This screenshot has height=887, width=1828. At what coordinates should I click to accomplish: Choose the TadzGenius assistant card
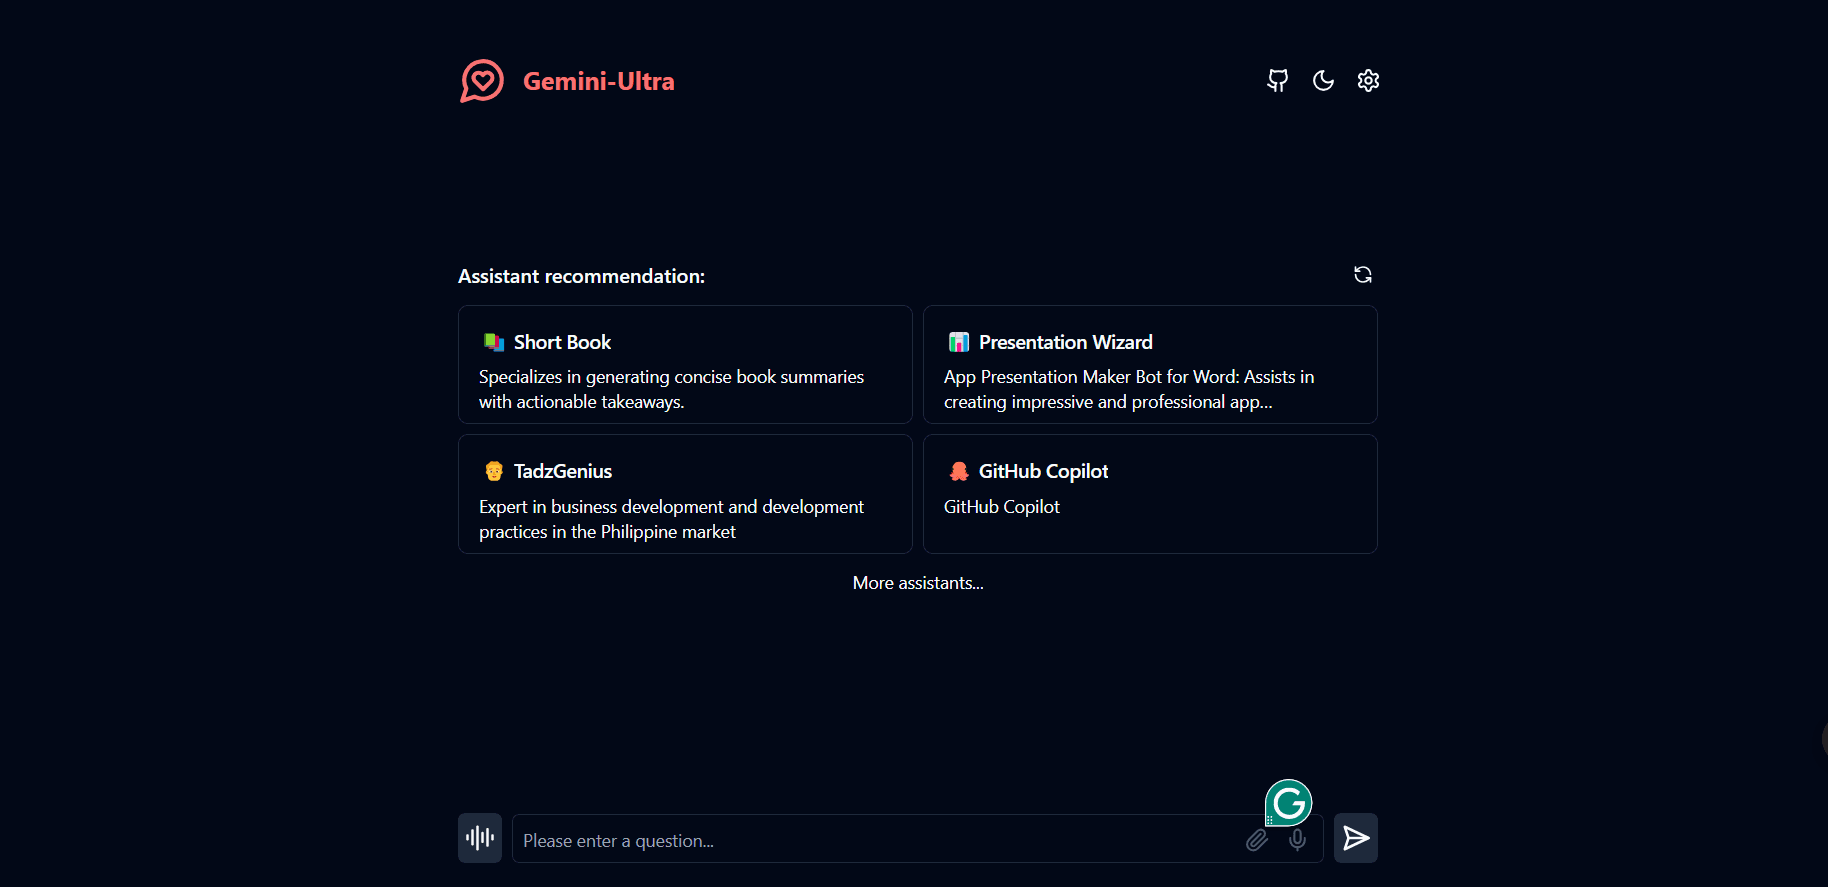click(685, 494)
